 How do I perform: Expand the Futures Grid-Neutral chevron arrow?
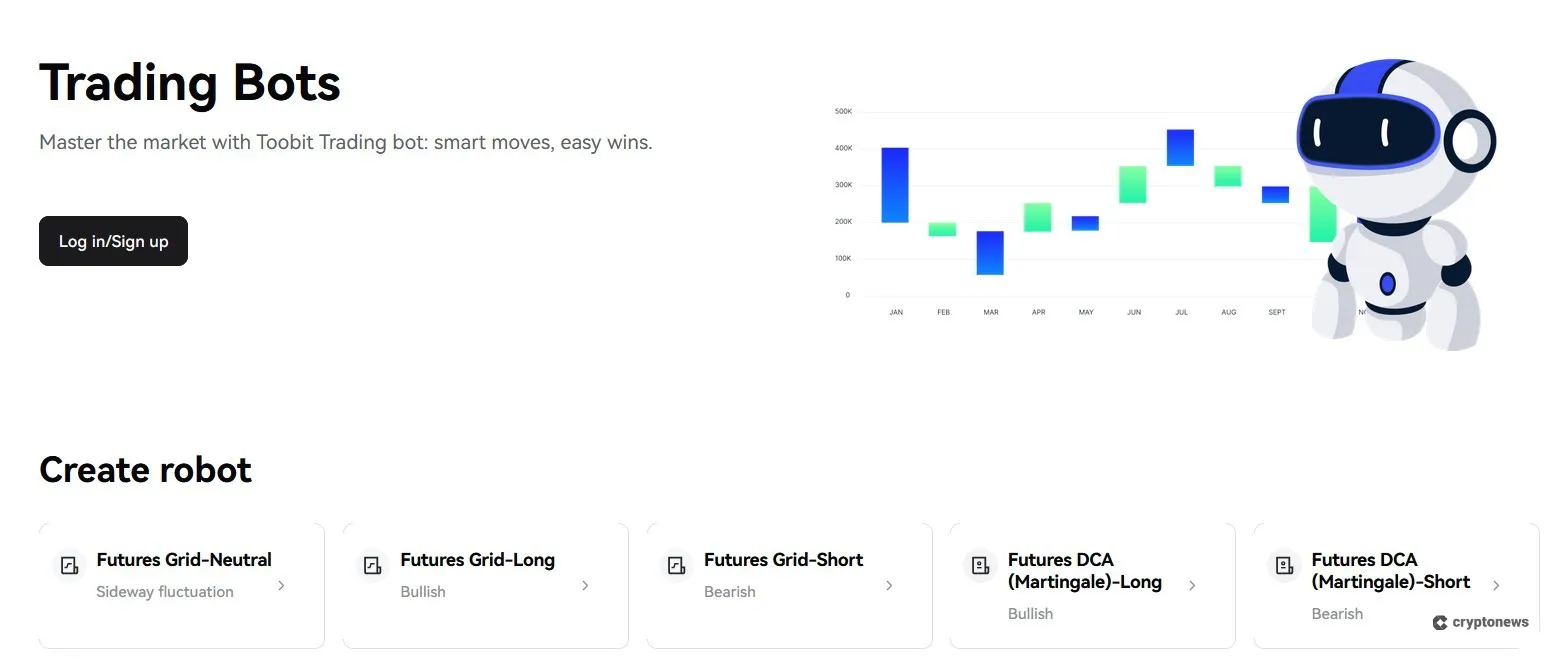281,585
